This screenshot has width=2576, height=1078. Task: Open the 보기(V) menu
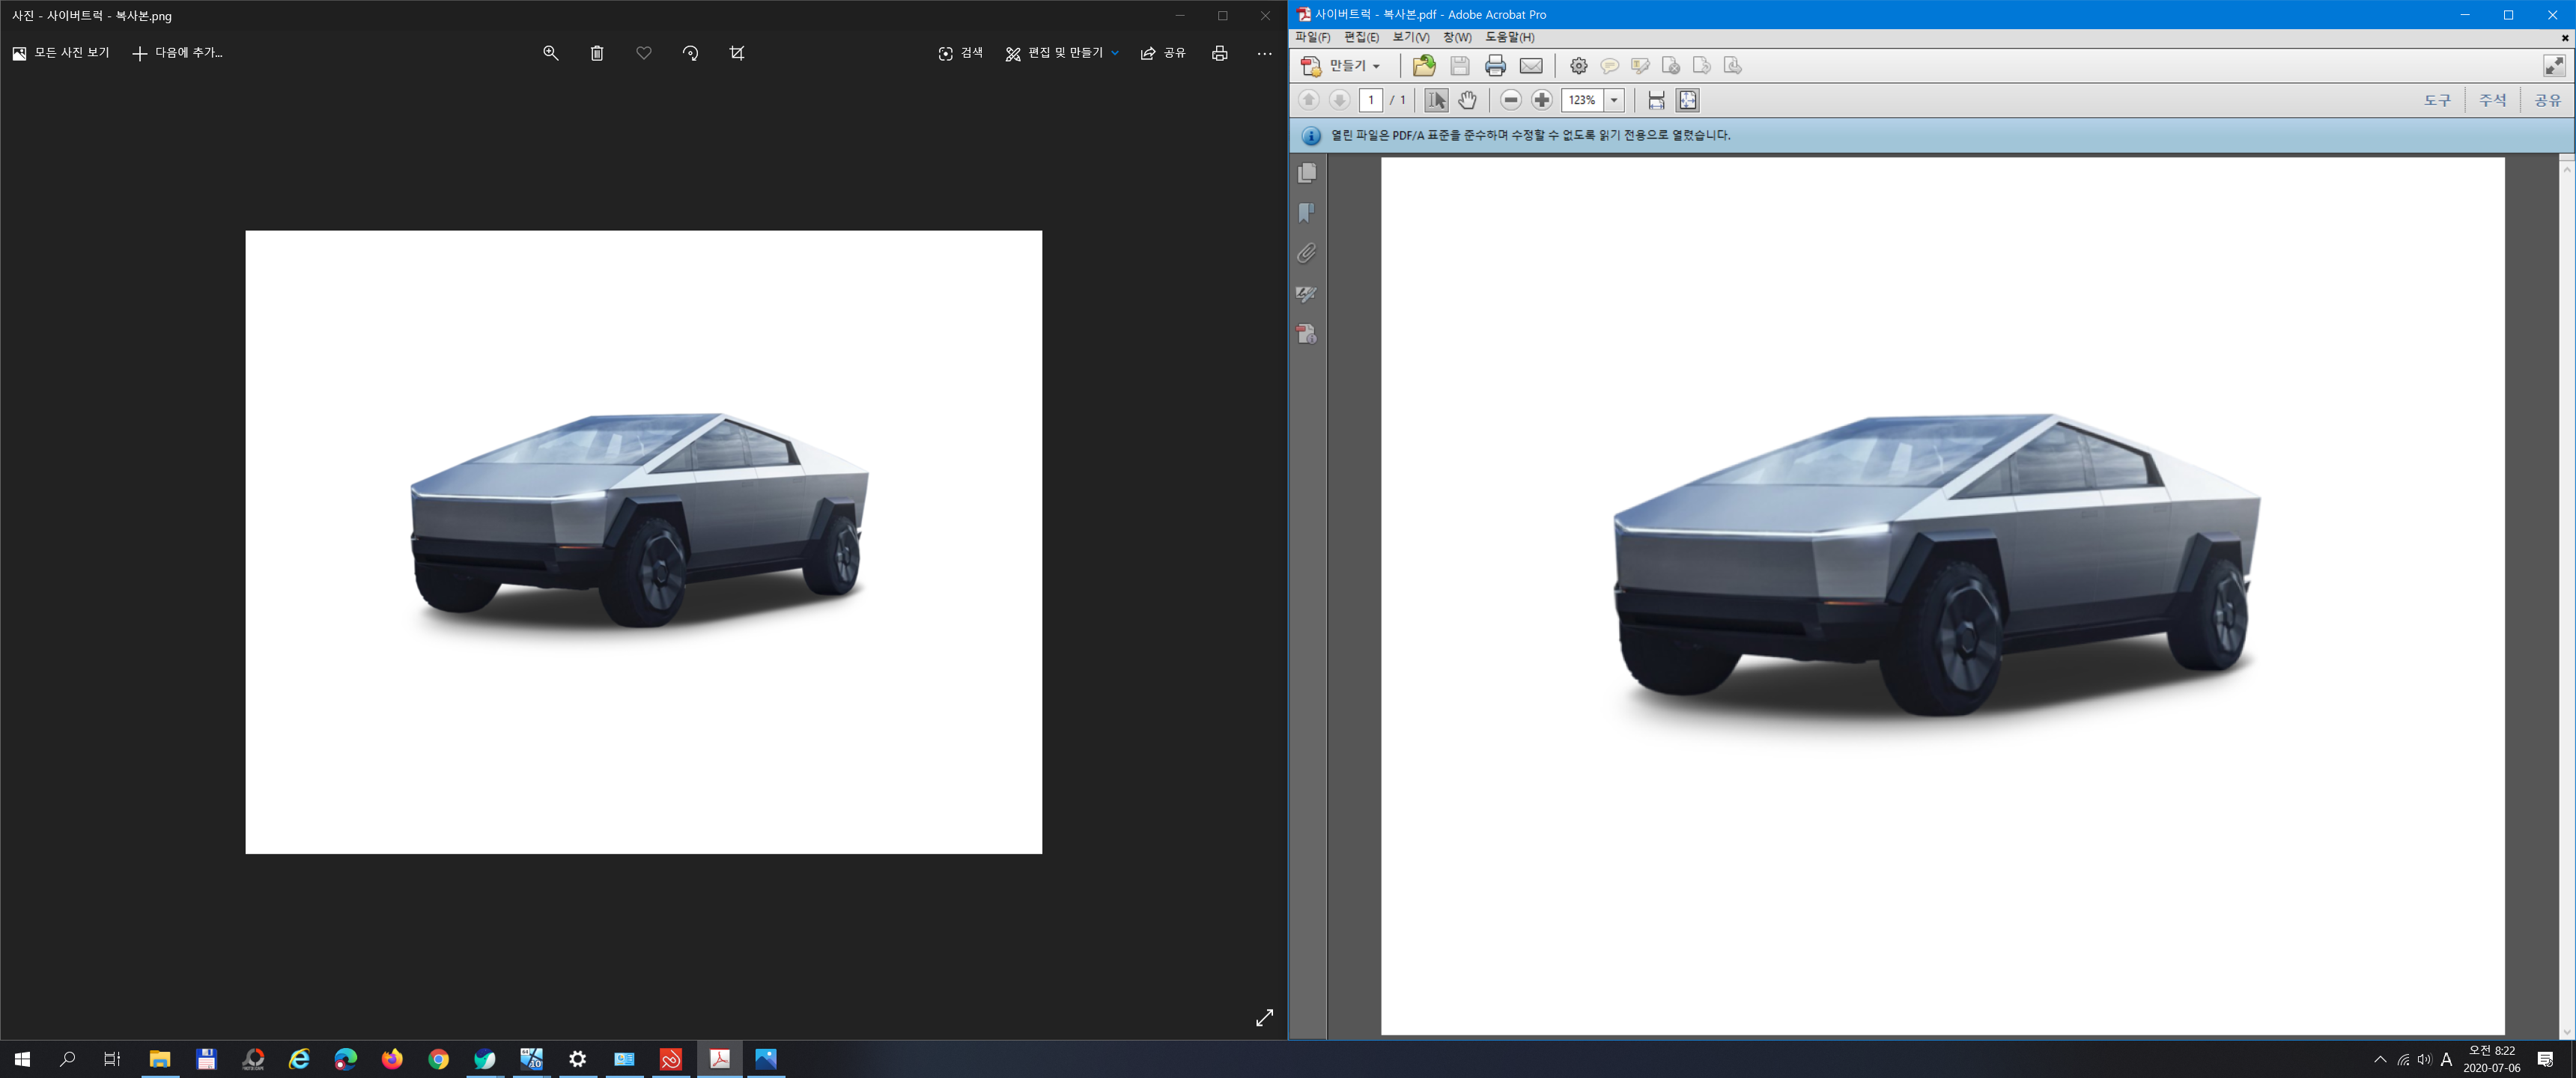[x=1410, y=37]
